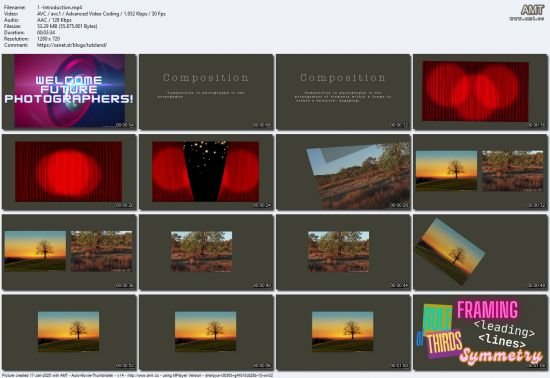Viewport: 550px width, 378px height.
Task: Click the '<leading> <lines>' text
Action: coord(504,334)
